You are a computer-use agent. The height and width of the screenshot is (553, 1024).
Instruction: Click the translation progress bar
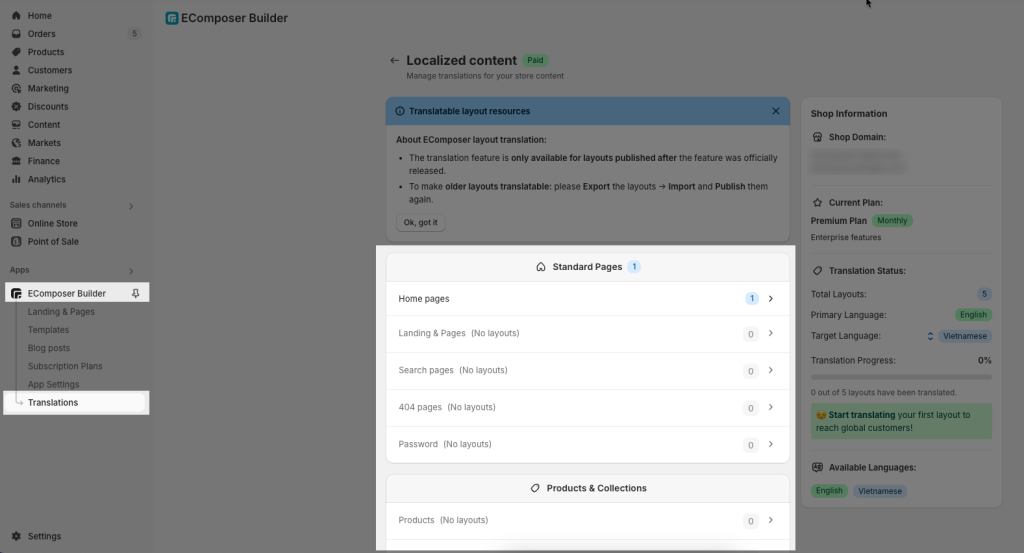901,377
